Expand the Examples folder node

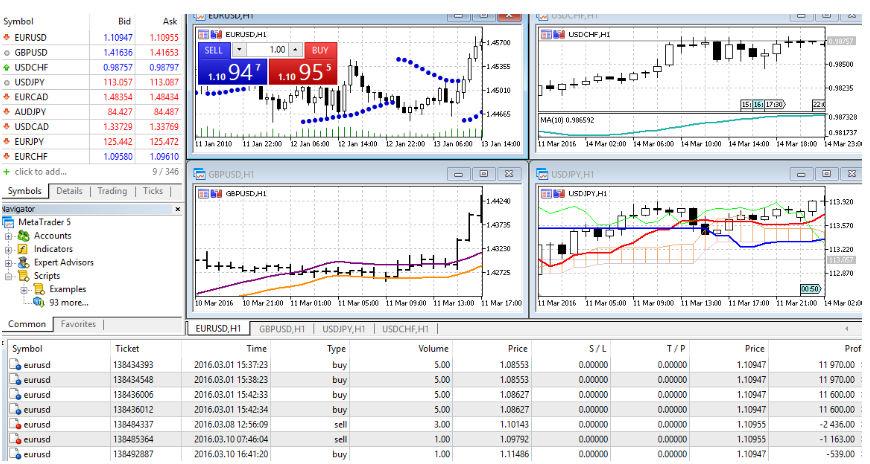pyautogui.click(x=24, y=290)
